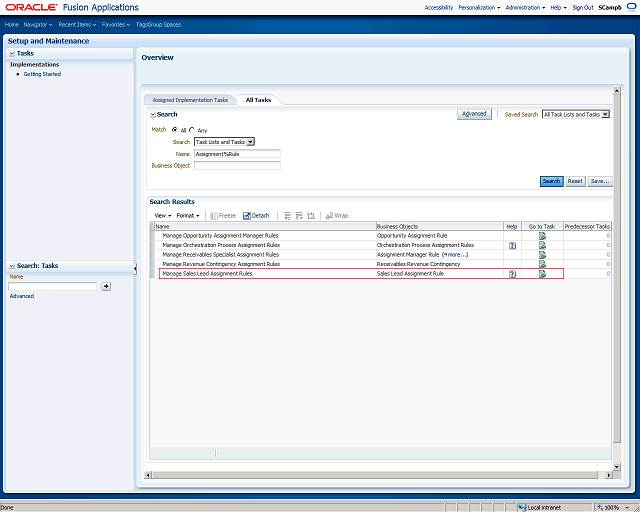Click the Sign Out link
The image size is (640, 512).
pos(583,7)
